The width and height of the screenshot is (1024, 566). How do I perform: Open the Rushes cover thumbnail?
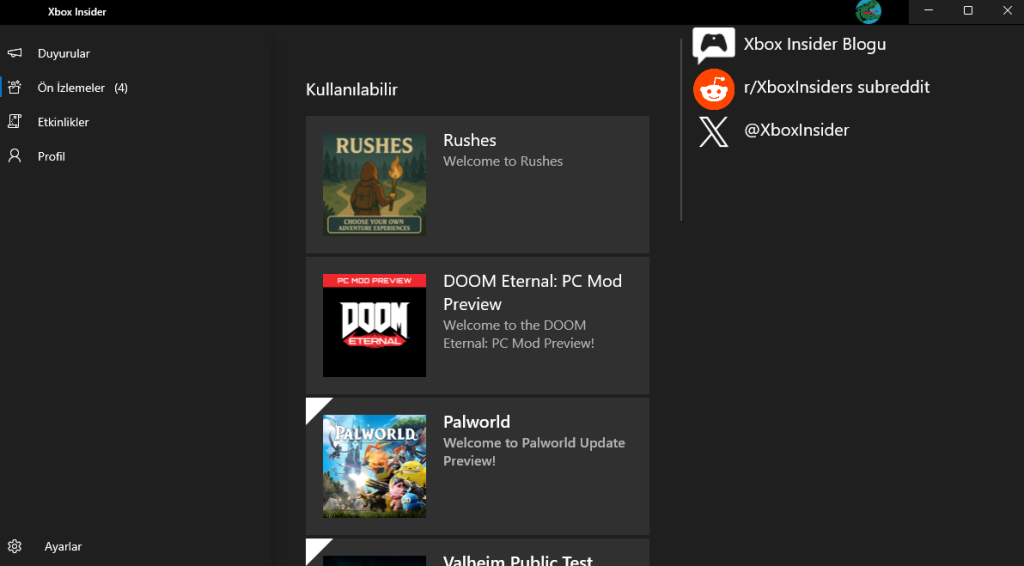[374, 184]
